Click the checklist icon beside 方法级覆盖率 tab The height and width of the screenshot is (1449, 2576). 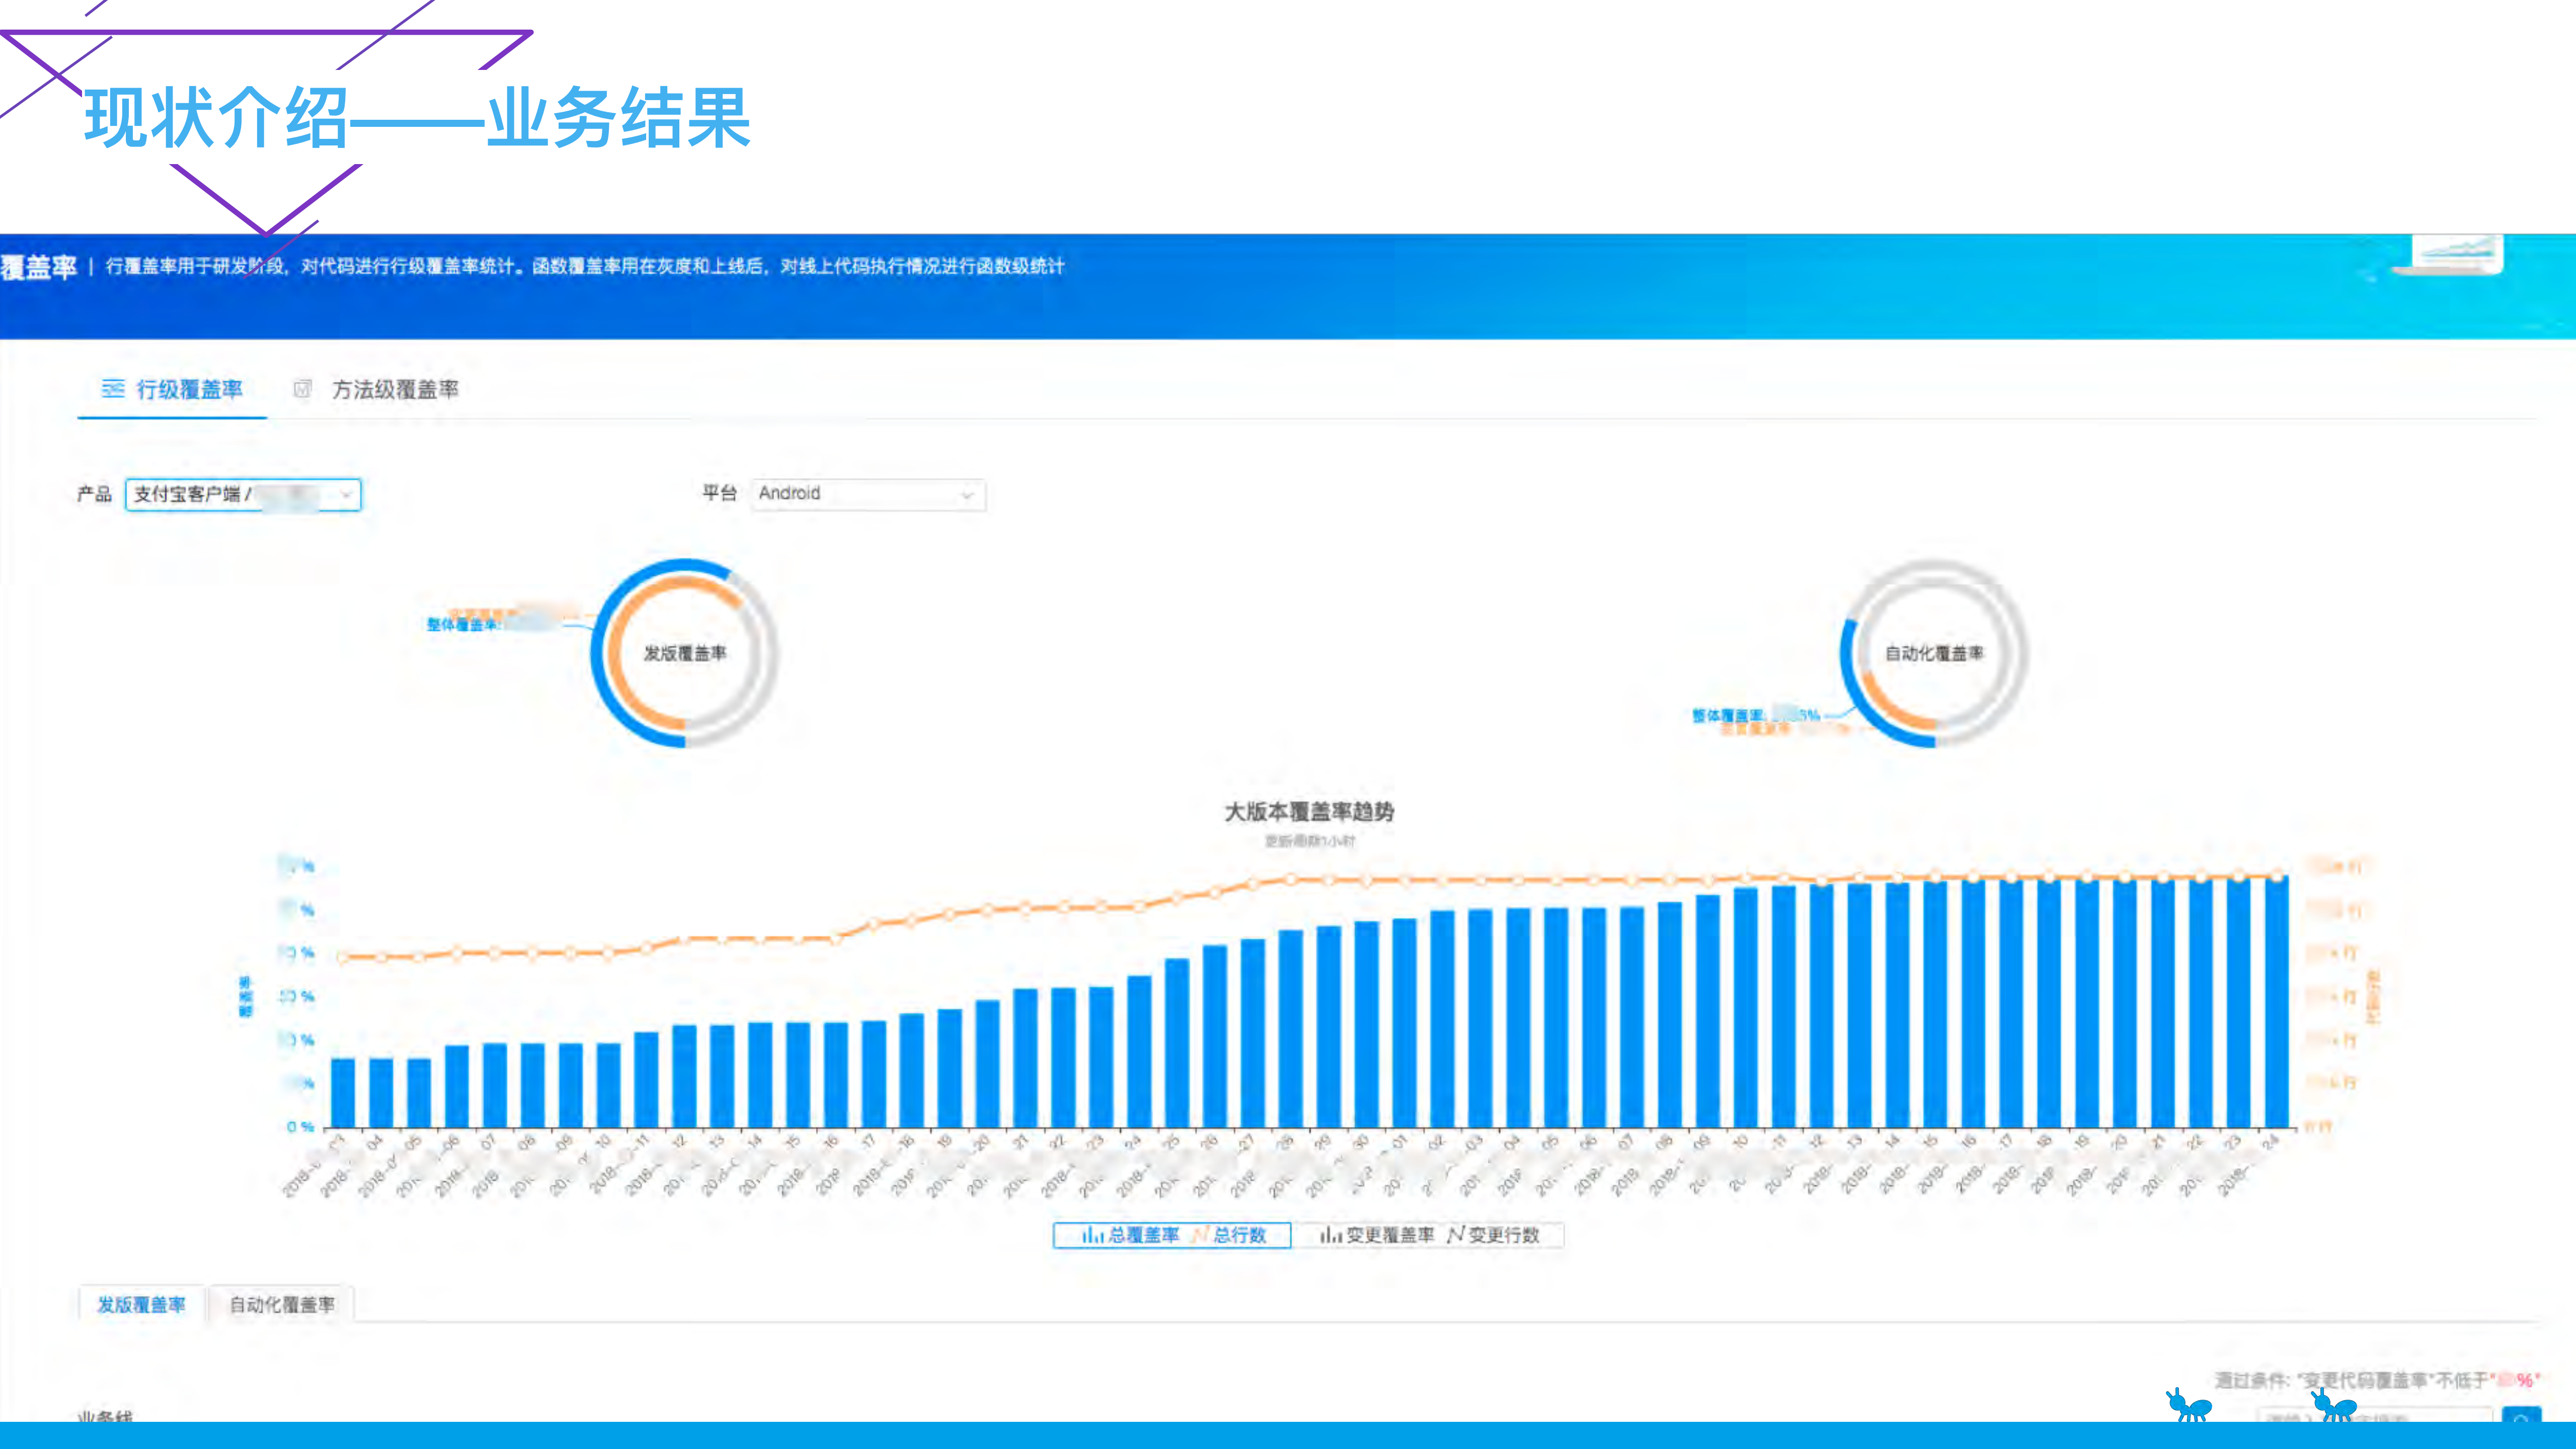(302, 389)
